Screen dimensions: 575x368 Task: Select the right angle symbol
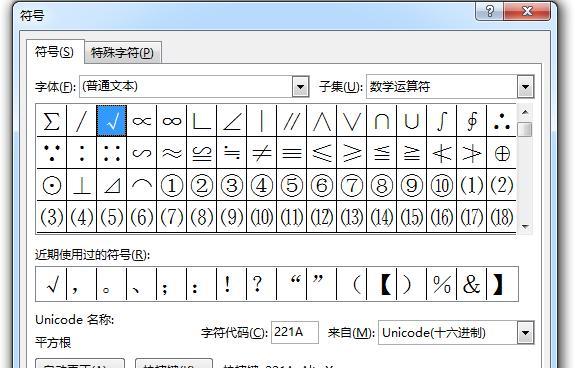(x=202, y=121)
